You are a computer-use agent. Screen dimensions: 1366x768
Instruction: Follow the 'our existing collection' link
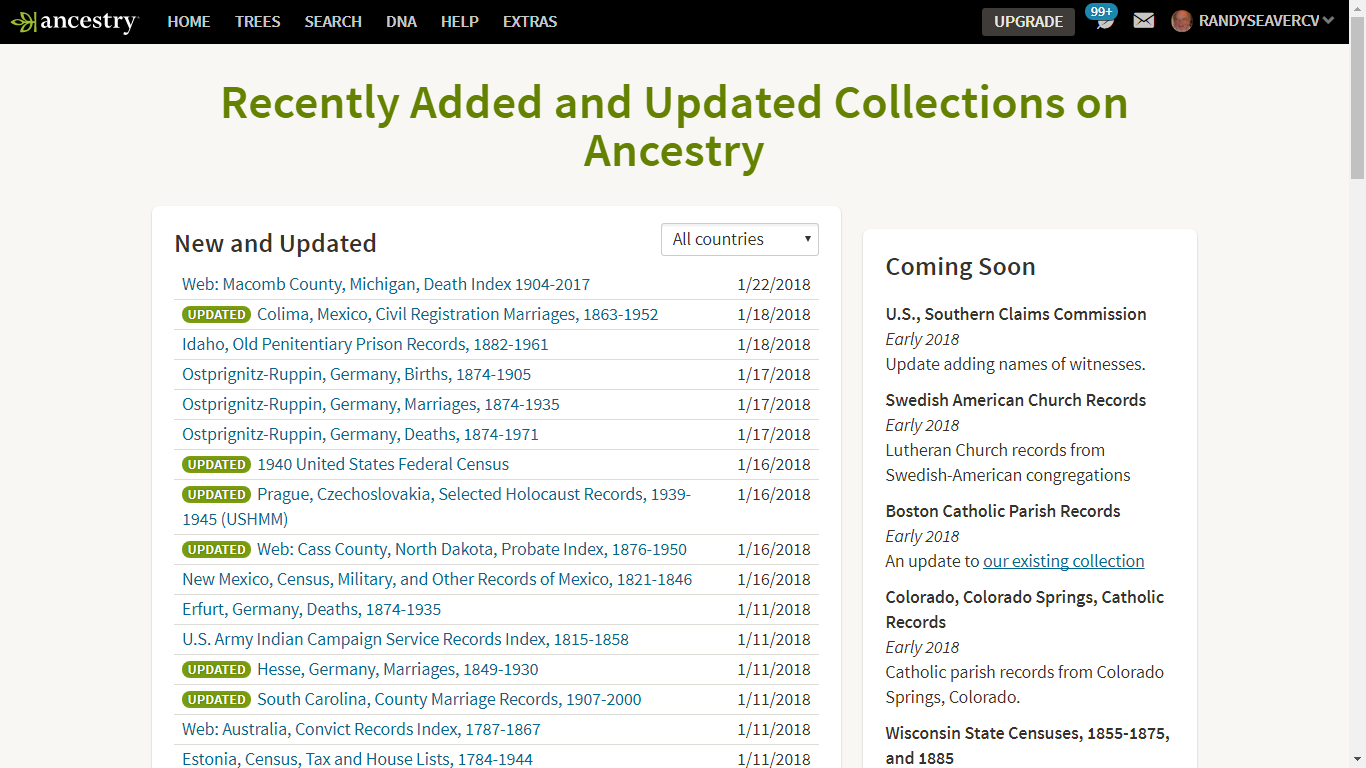(1064, 561)
